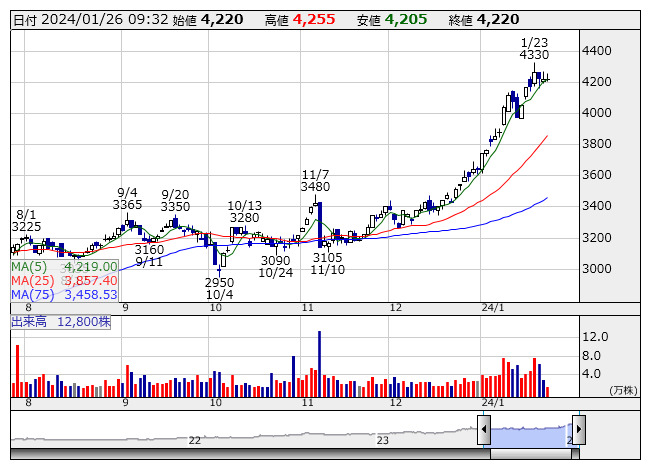Click the 8/1 3225 price label
Image resolution: width=653 pixels, height=470 pixels.
coord(26,221)
